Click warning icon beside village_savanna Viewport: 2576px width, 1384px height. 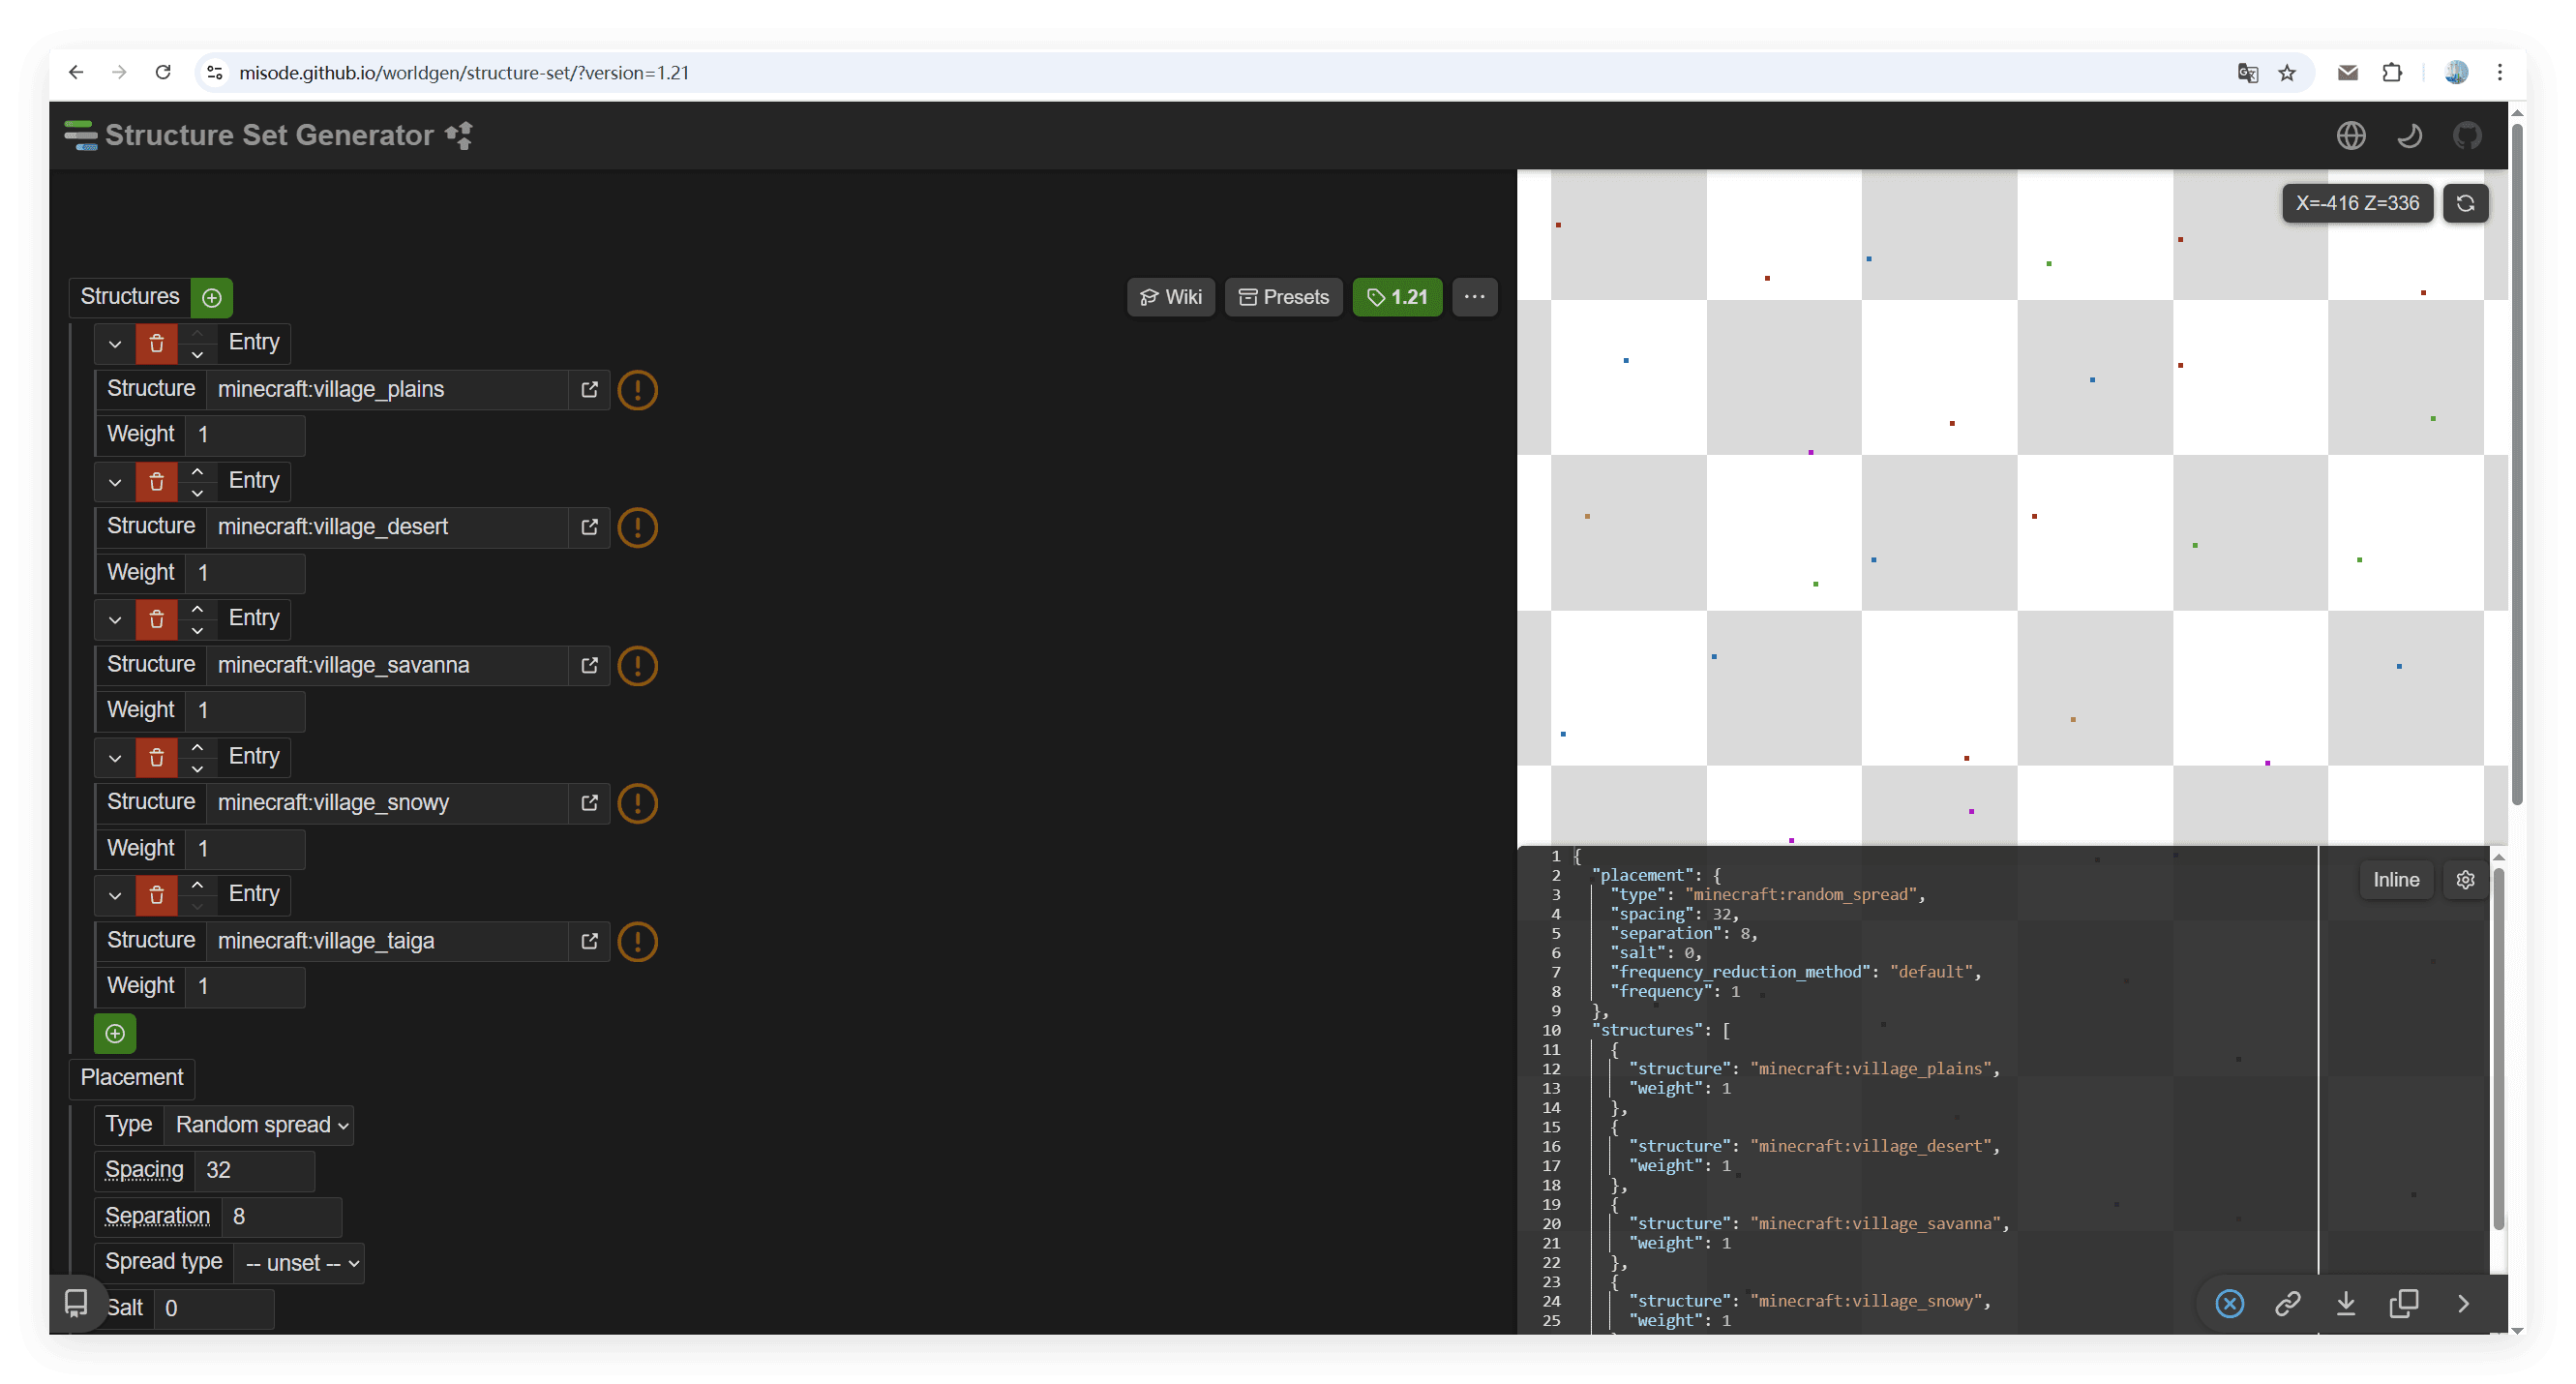[637, 665]
